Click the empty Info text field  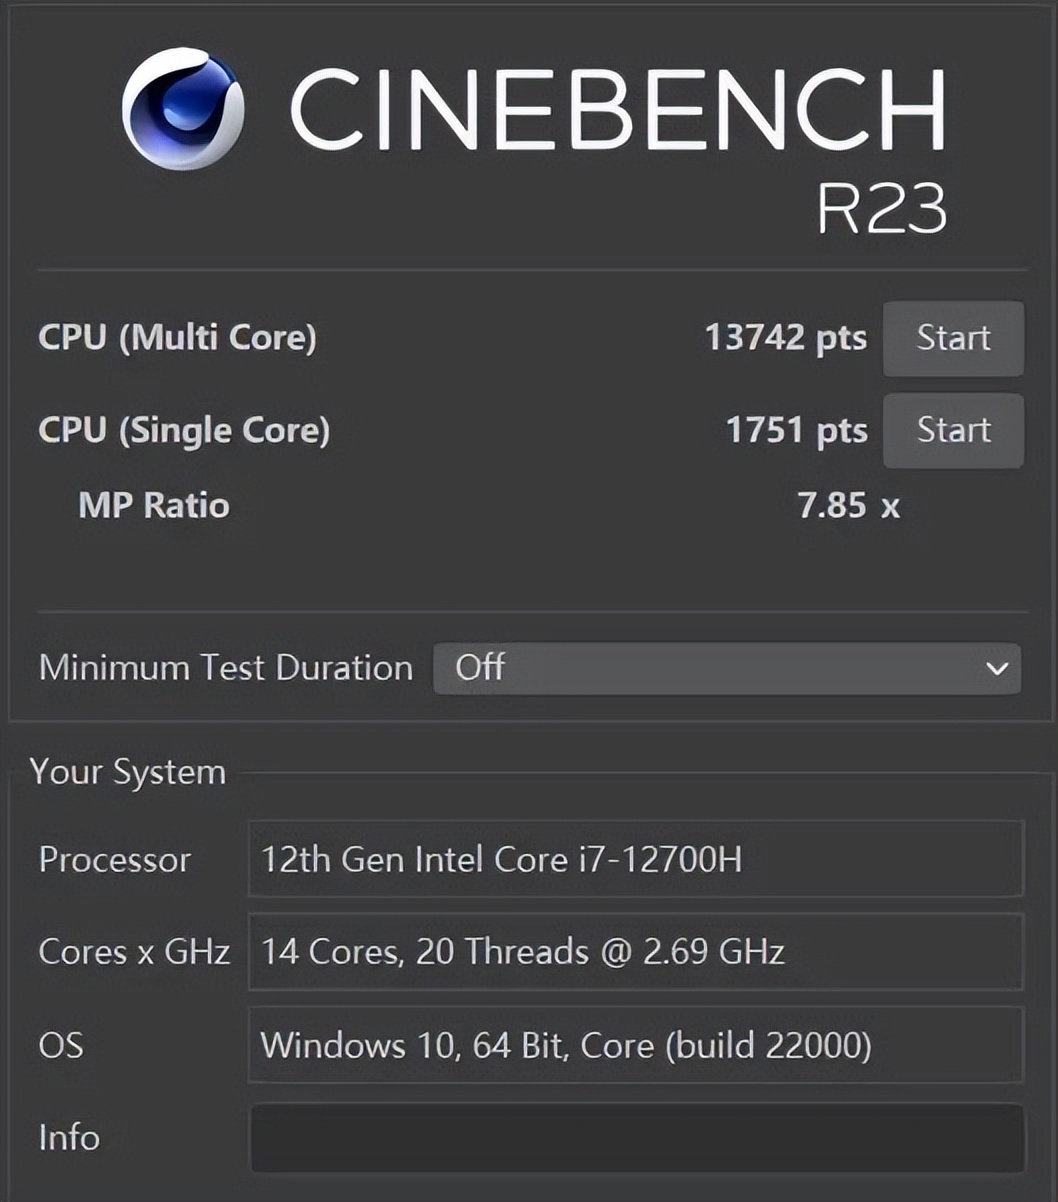[x=636, y=1138]
